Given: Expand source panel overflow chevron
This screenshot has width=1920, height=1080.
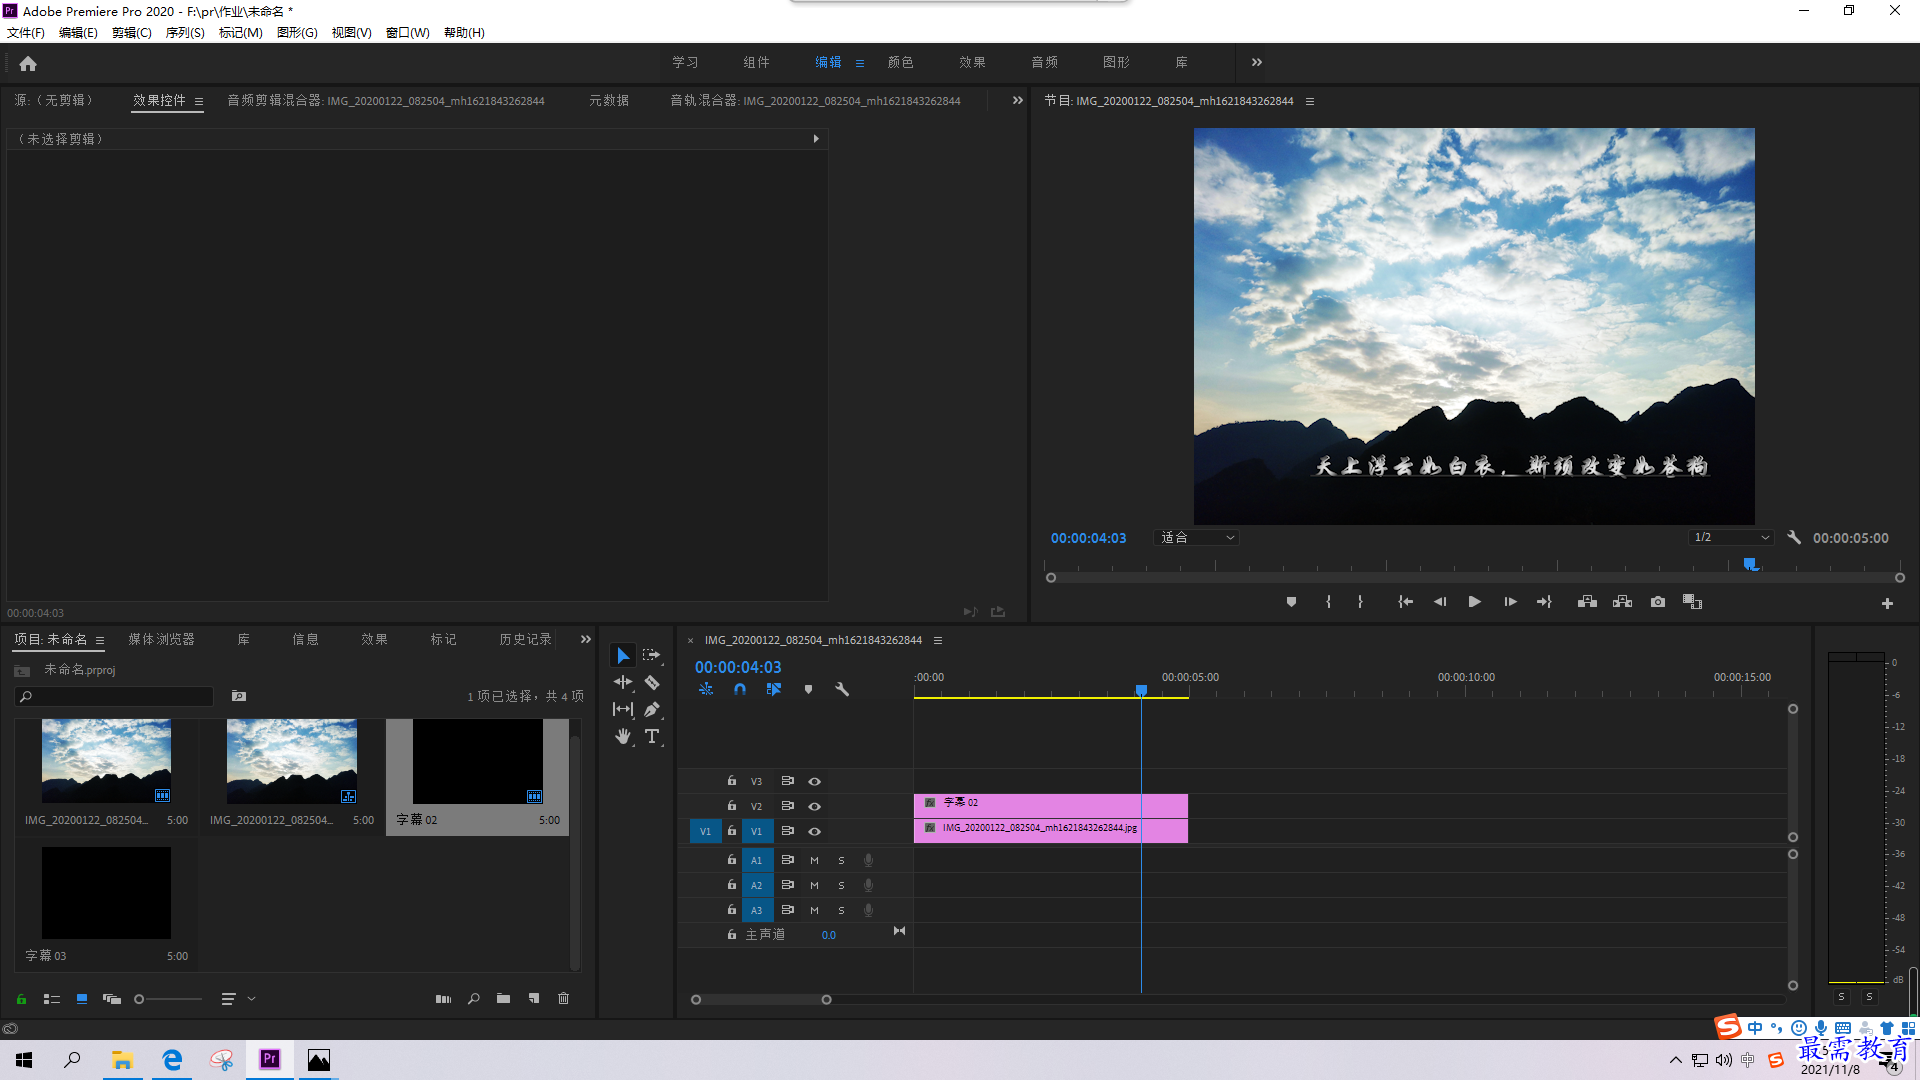Looking at the screenshot, I should [1017, 100].
